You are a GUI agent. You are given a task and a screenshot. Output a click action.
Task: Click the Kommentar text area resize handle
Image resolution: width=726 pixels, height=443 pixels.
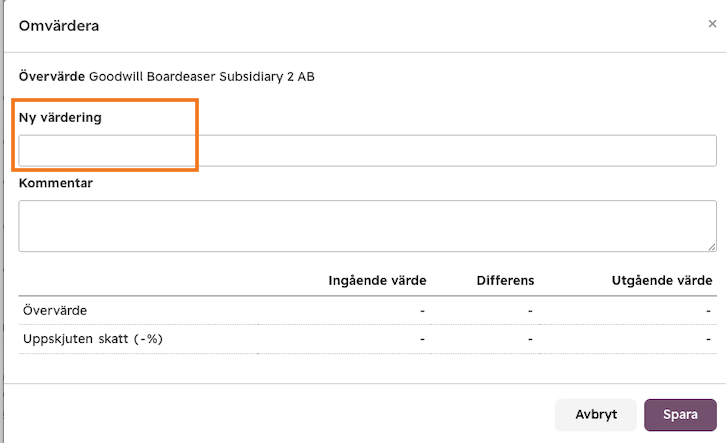point(712,247)
